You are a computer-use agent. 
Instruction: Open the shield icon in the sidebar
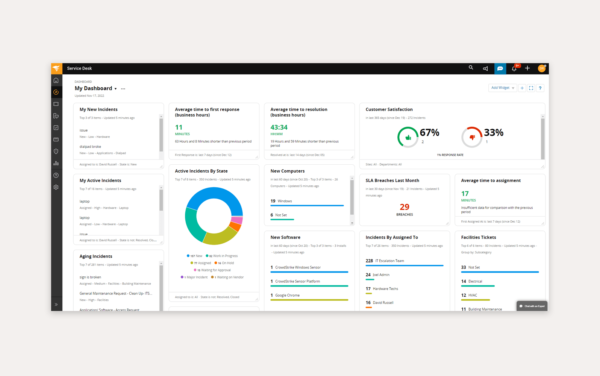click(x=56, y=151)
